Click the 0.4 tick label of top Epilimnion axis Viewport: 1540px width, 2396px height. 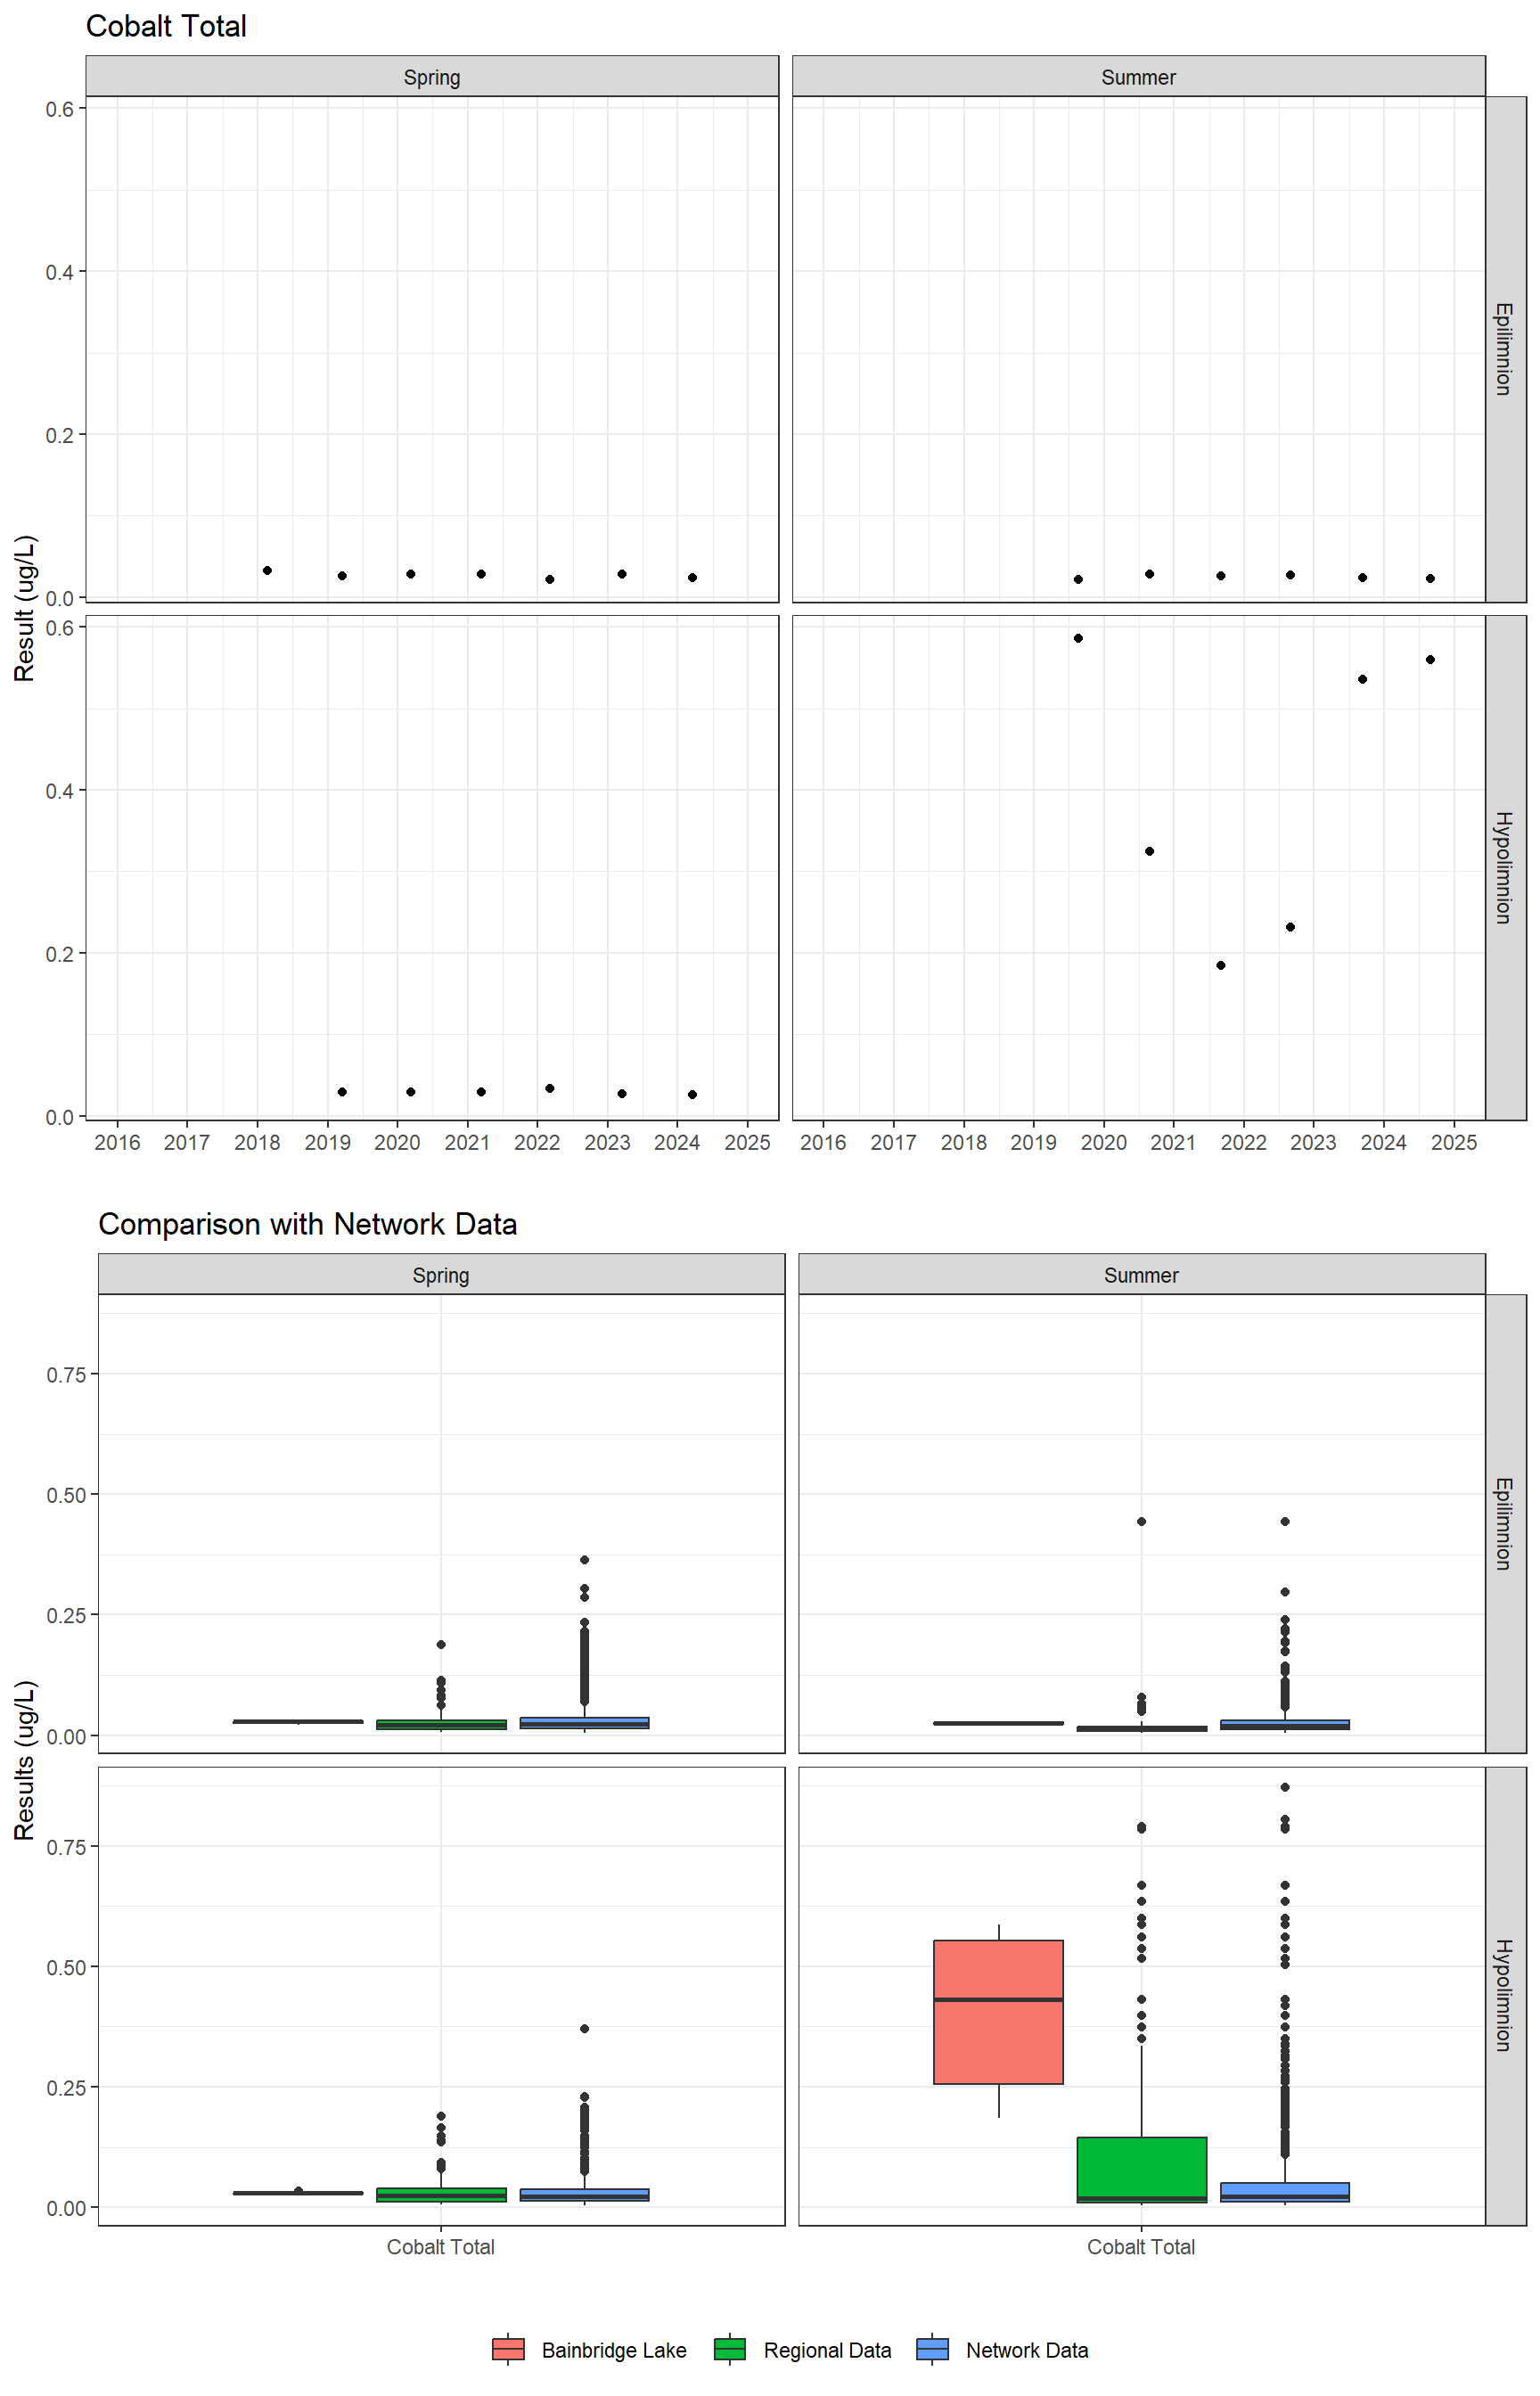(x=59, y=272)
